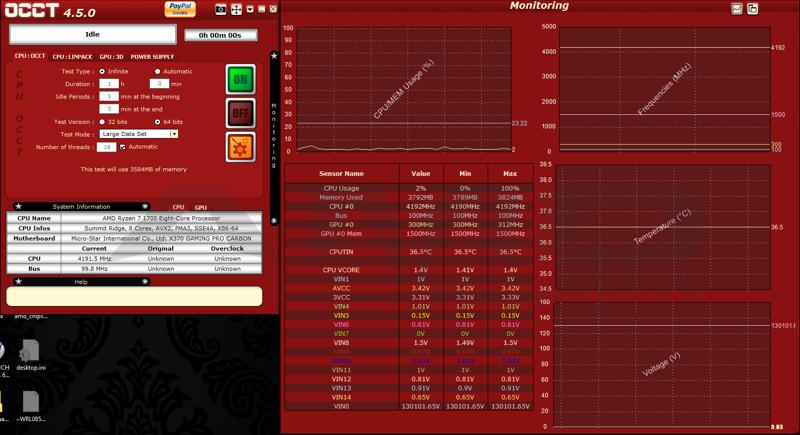Click the Sensor Name column header
800x435 pixels.
[x=341, y=173]
